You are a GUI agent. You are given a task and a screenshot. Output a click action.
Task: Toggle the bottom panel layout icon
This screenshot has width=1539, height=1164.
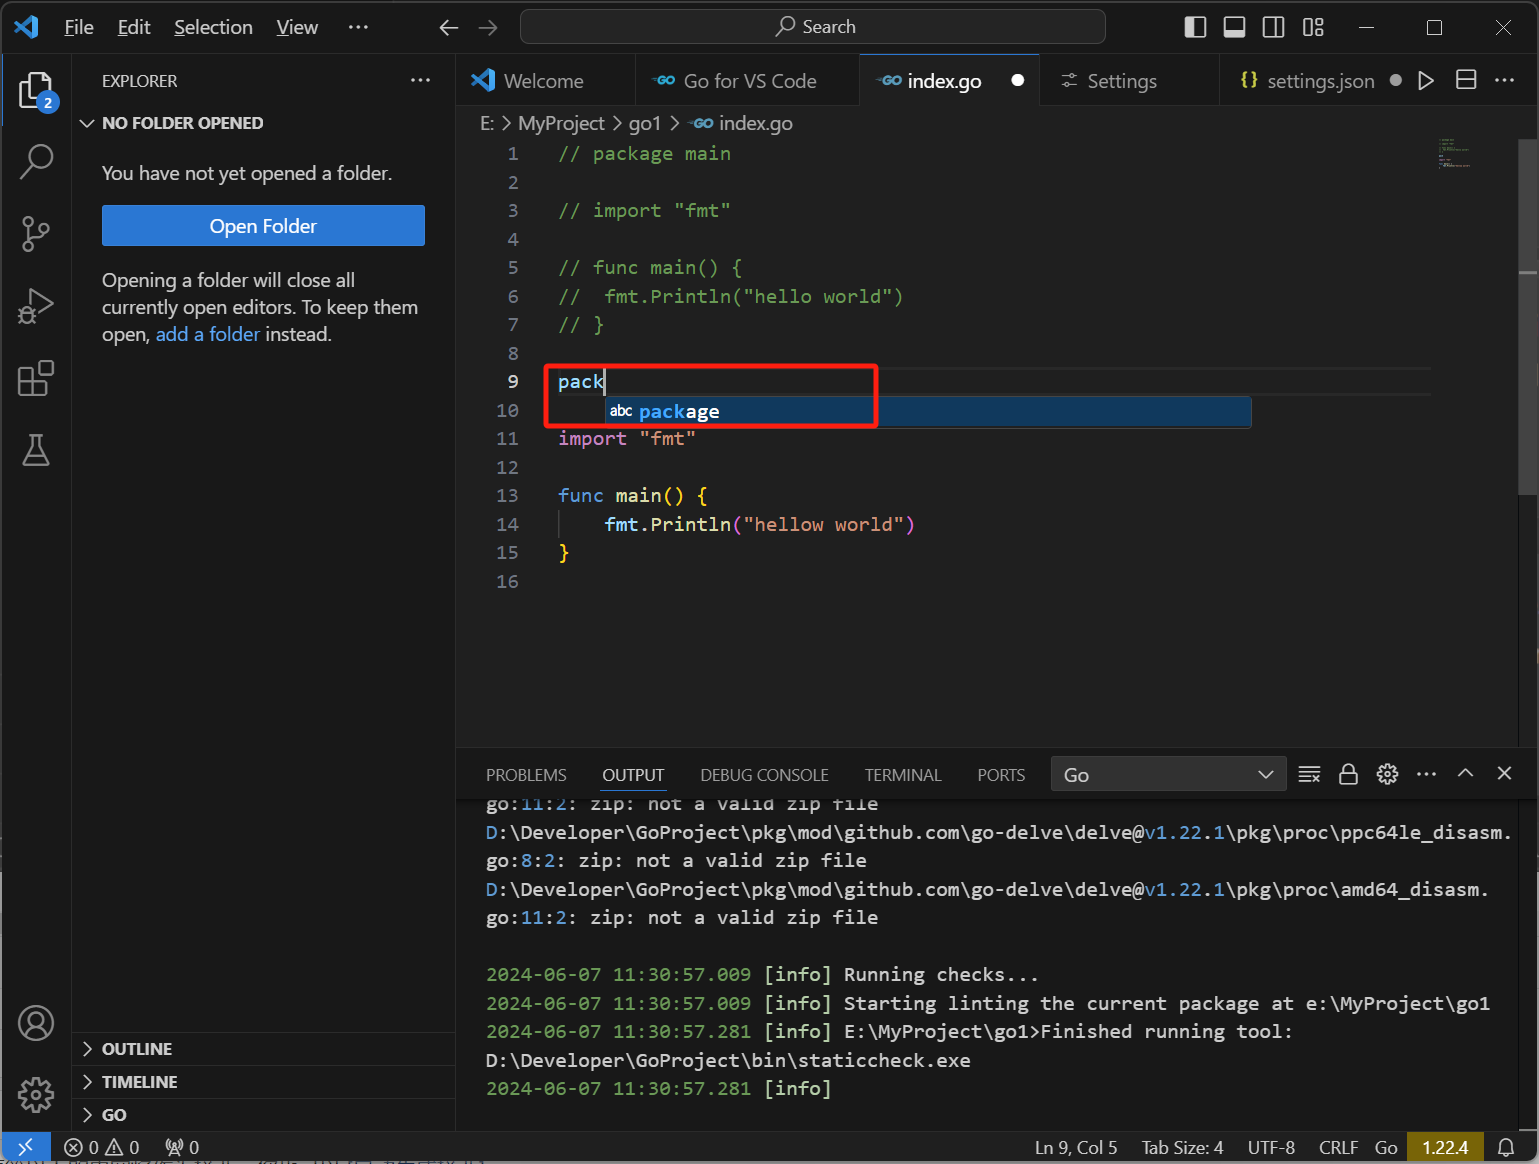coord(1234,27)
